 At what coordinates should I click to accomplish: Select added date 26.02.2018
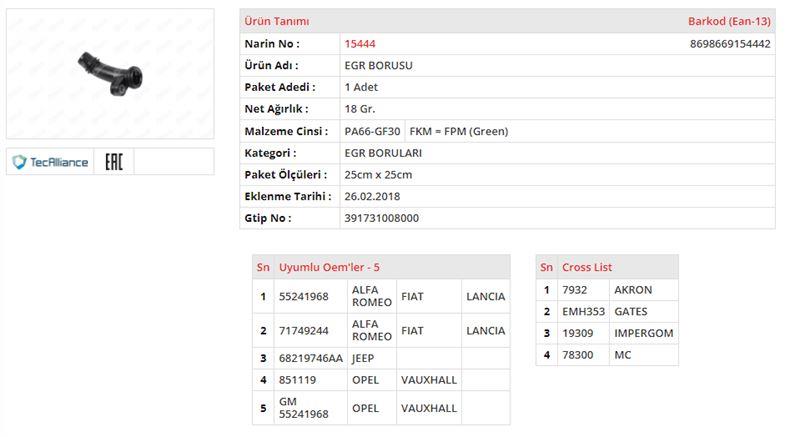coord(372,196)
